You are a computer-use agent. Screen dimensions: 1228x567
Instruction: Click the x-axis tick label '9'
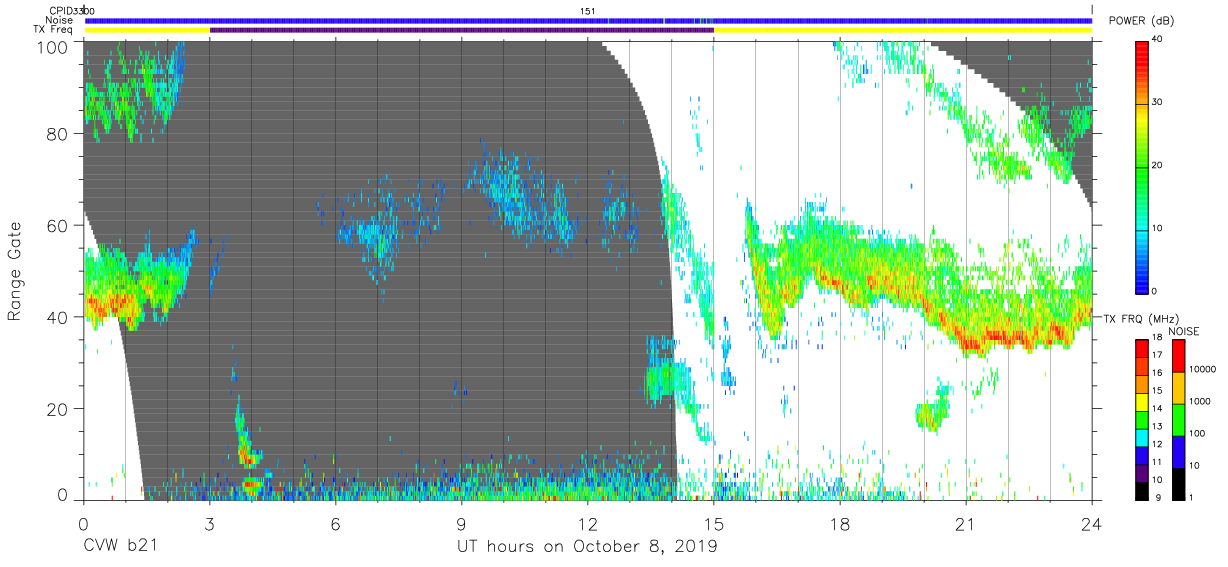click(462, 523)
